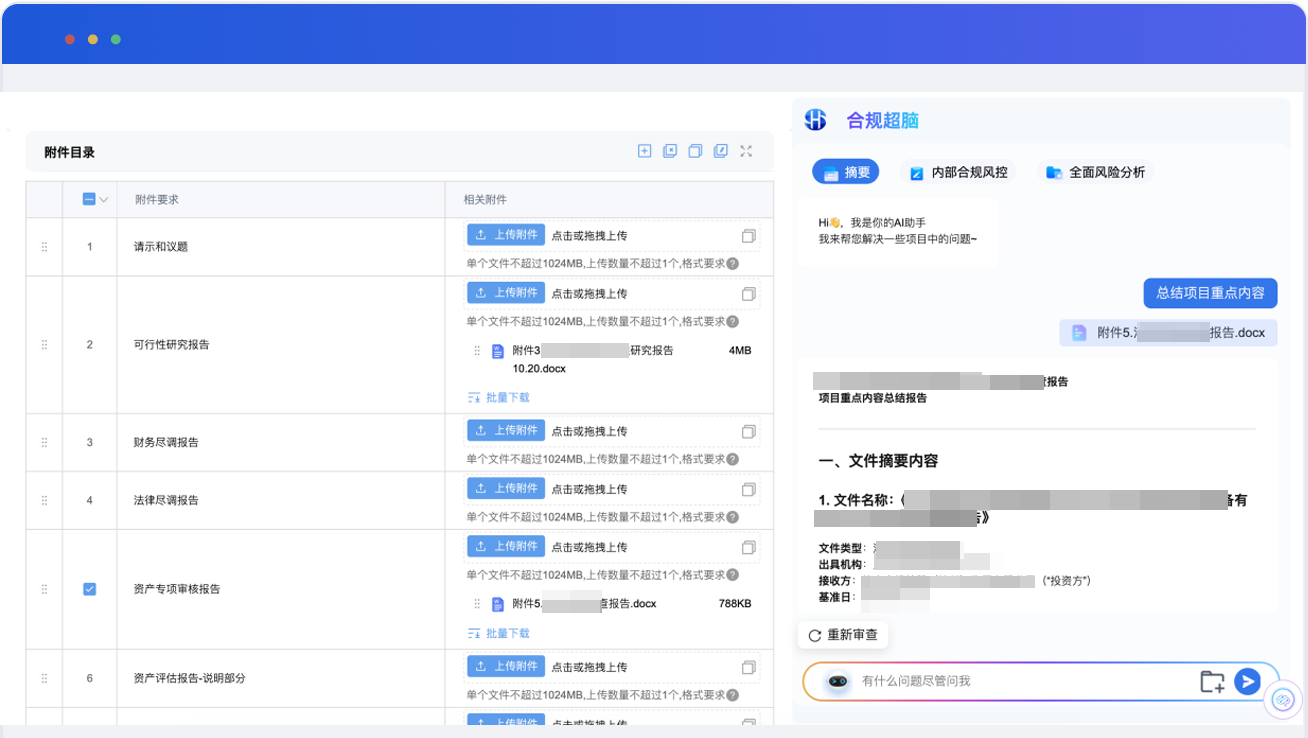Screen dimensions: 1308x738
Task: Click 批量下载 under 可行性研究报告
Action: click(x=499, y=397)
